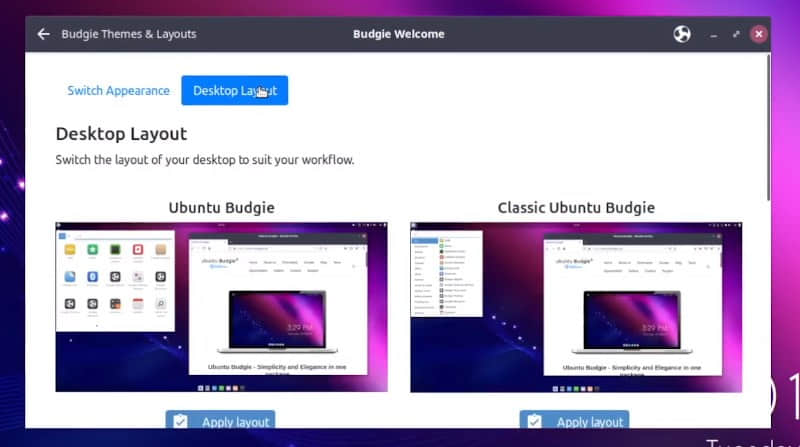Viewport: 800px width, 447px height.
Task: Close the Budgie Welcome window
Action: tap(759, 34)
